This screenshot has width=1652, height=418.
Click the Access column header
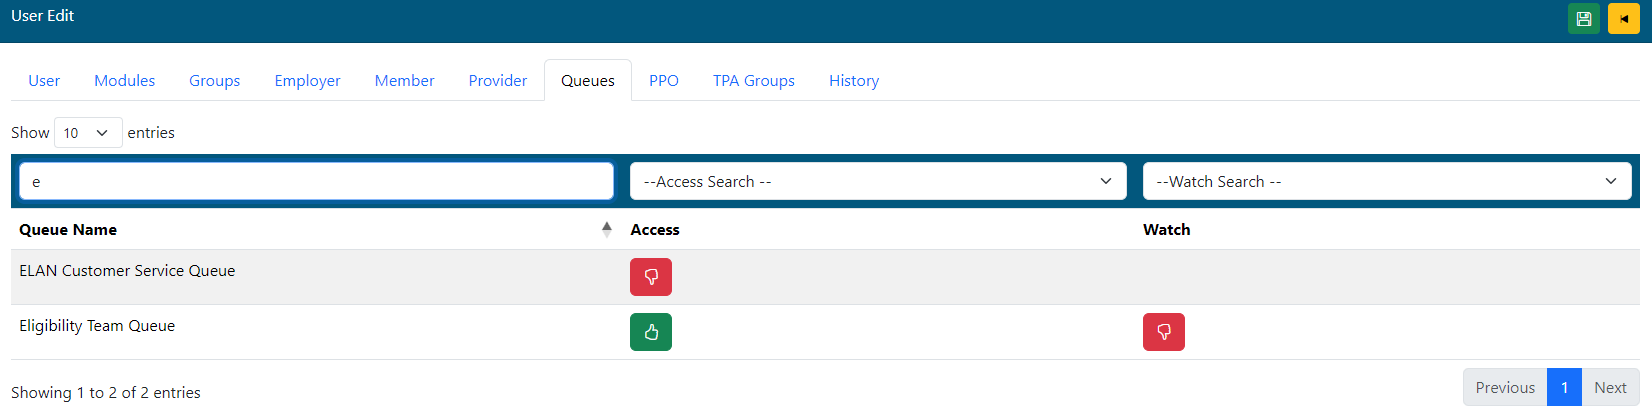[655, 230]
